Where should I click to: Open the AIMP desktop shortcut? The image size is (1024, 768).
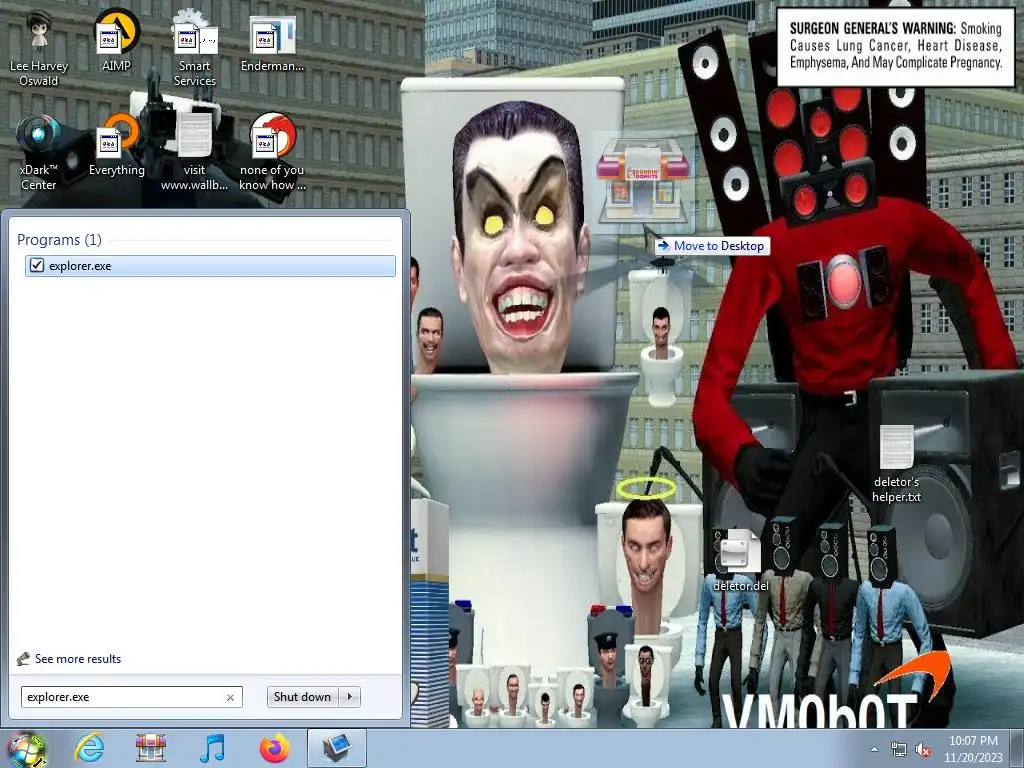click(116, 40)
